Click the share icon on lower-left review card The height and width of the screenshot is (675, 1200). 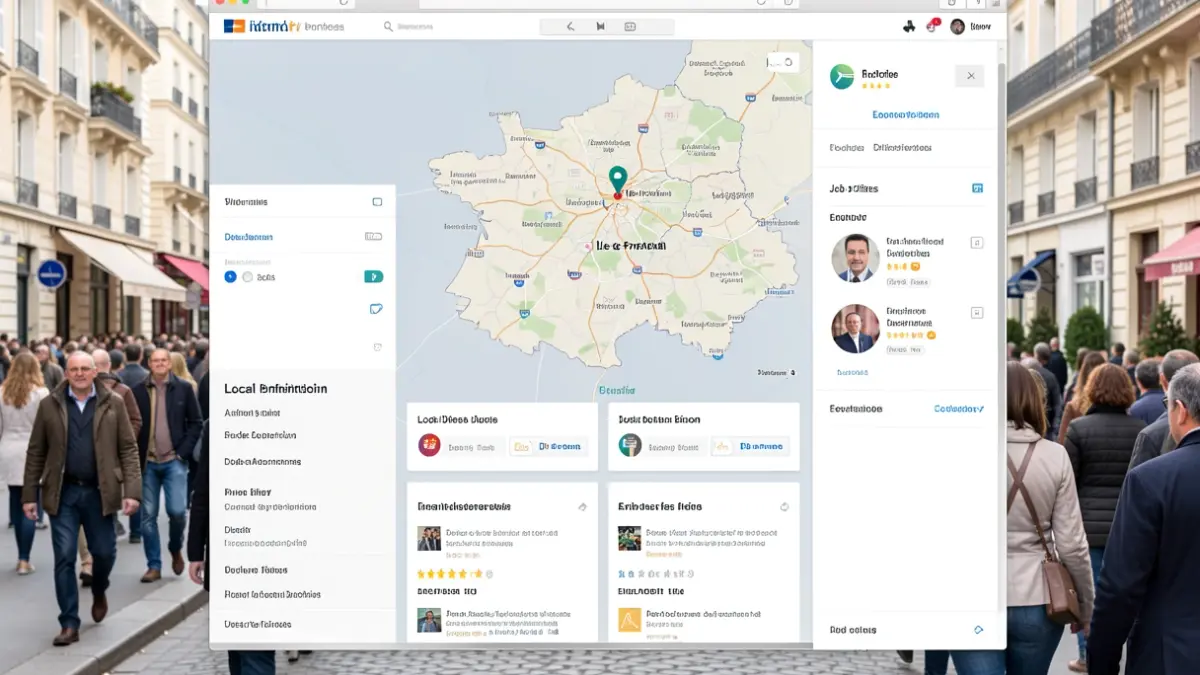583,507
